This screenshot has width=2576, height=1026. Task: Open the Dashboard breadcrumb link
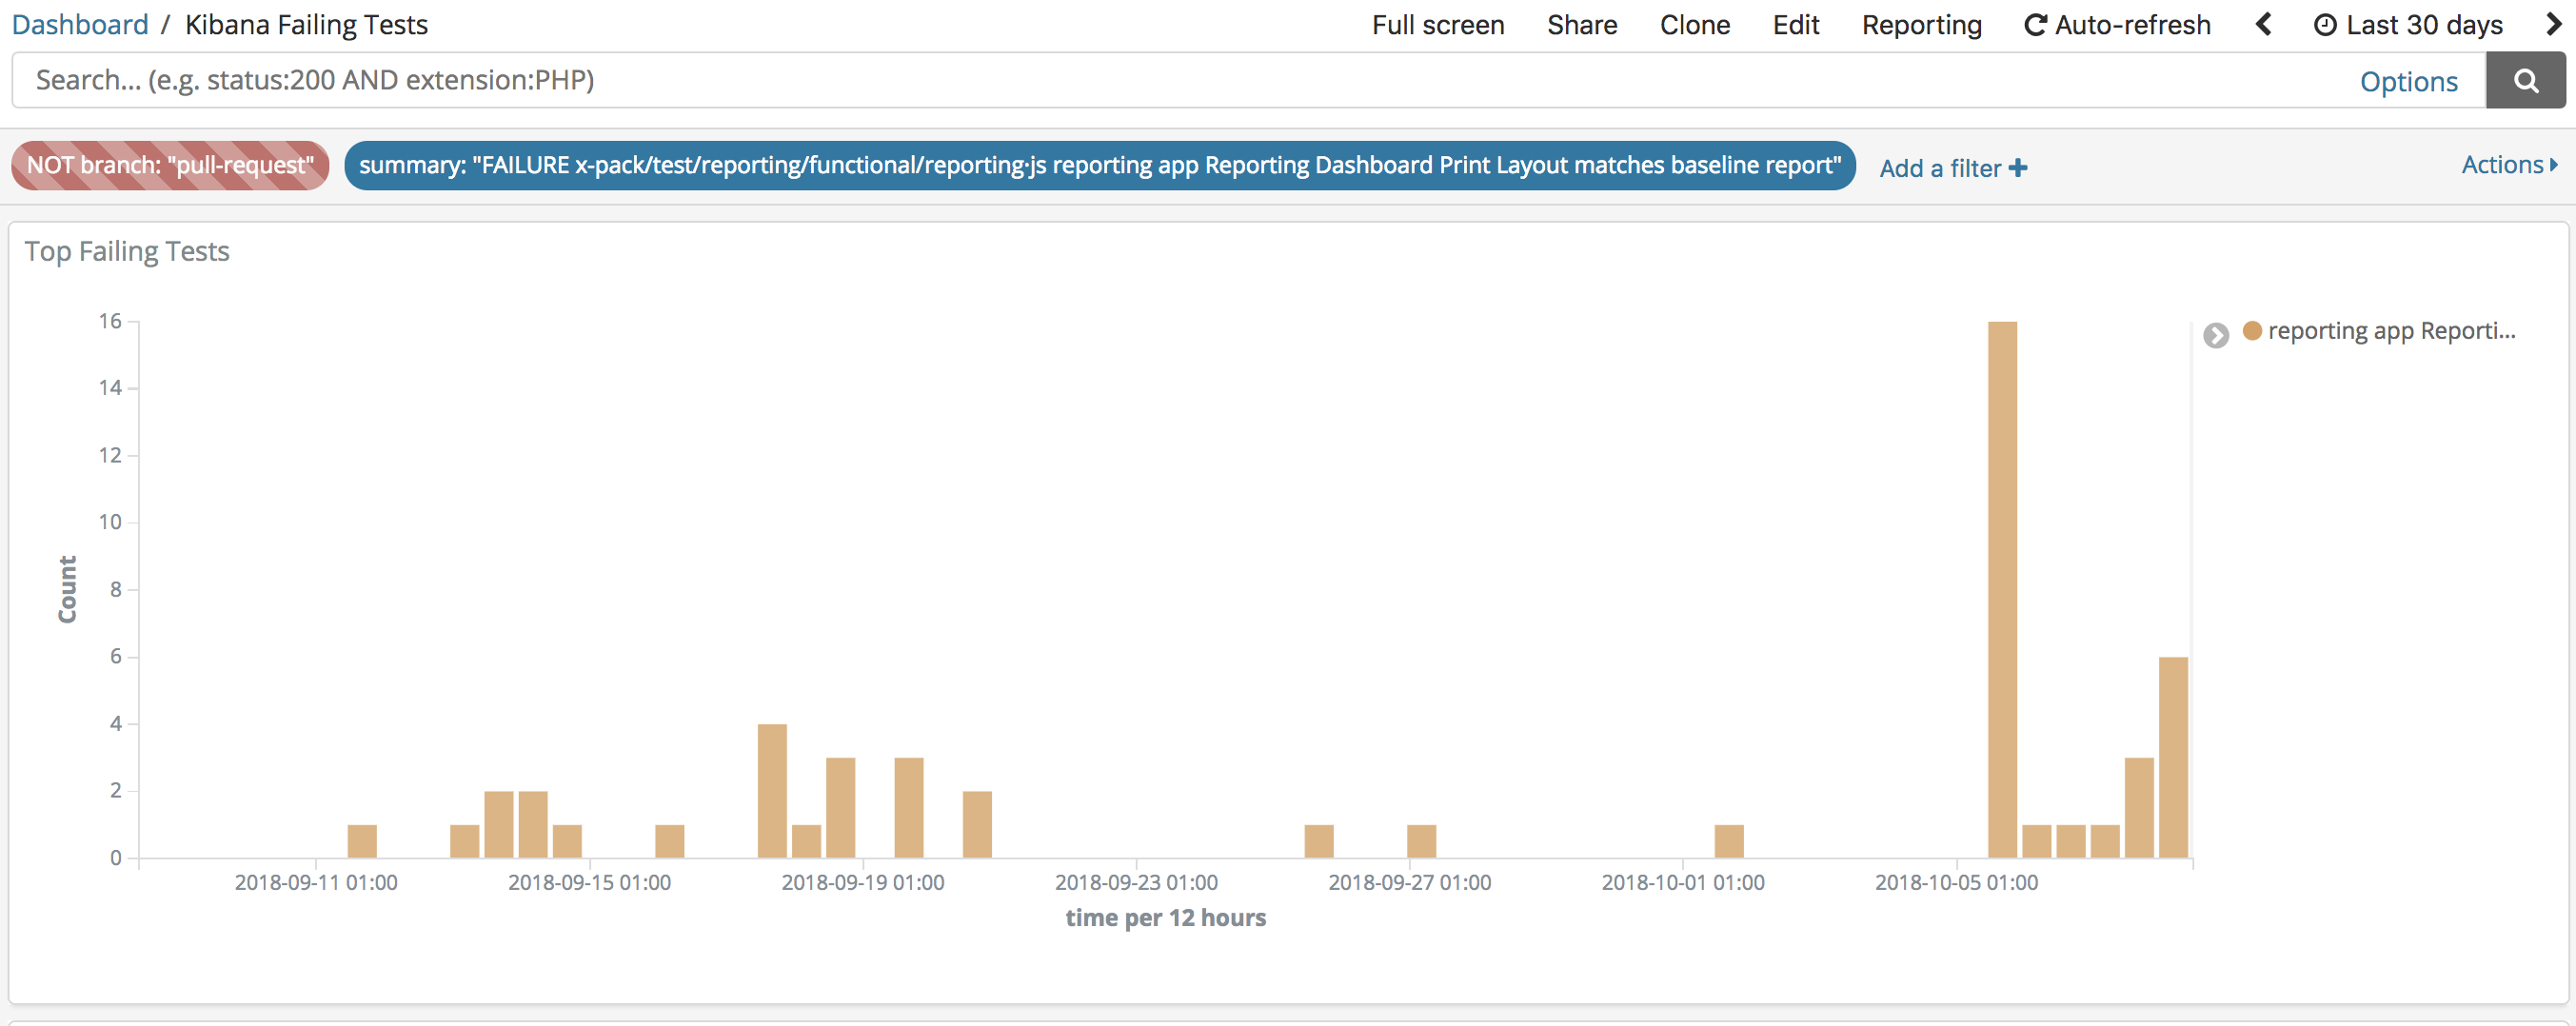coord(80,24)
